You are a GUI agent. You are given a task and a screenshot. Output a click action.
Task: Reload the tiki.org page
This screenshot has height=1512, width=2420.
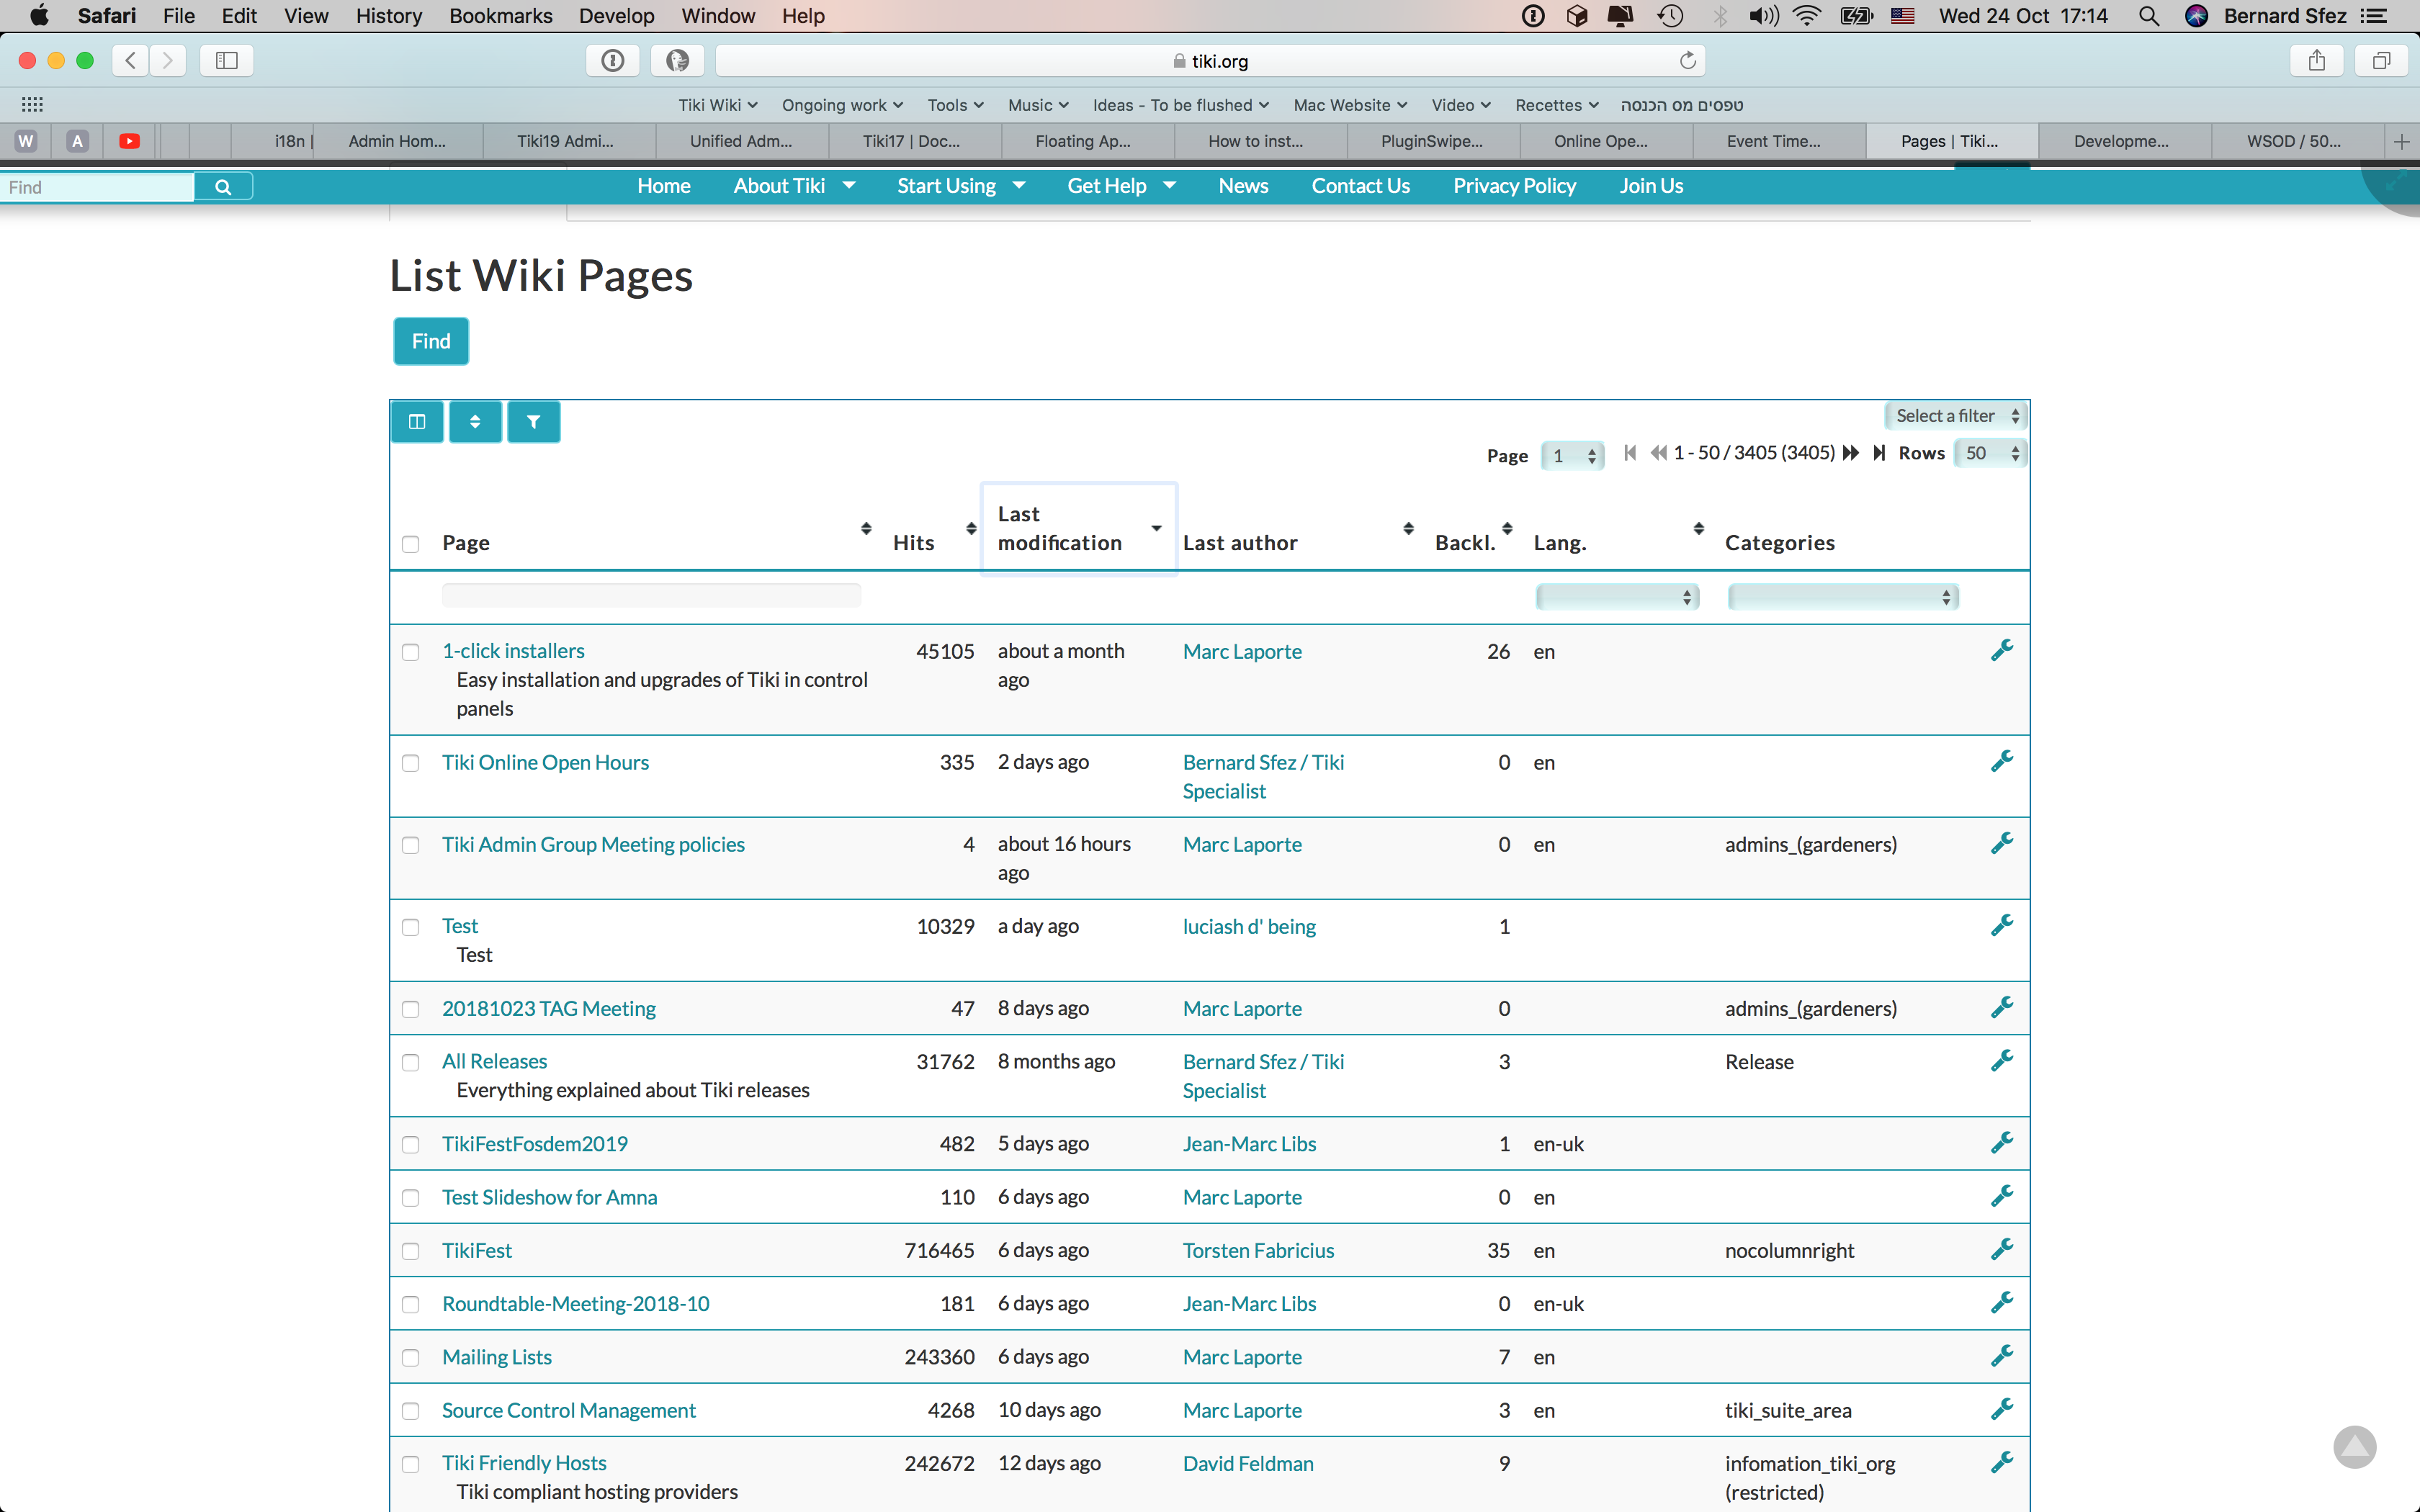click(x=1688, y=61)
